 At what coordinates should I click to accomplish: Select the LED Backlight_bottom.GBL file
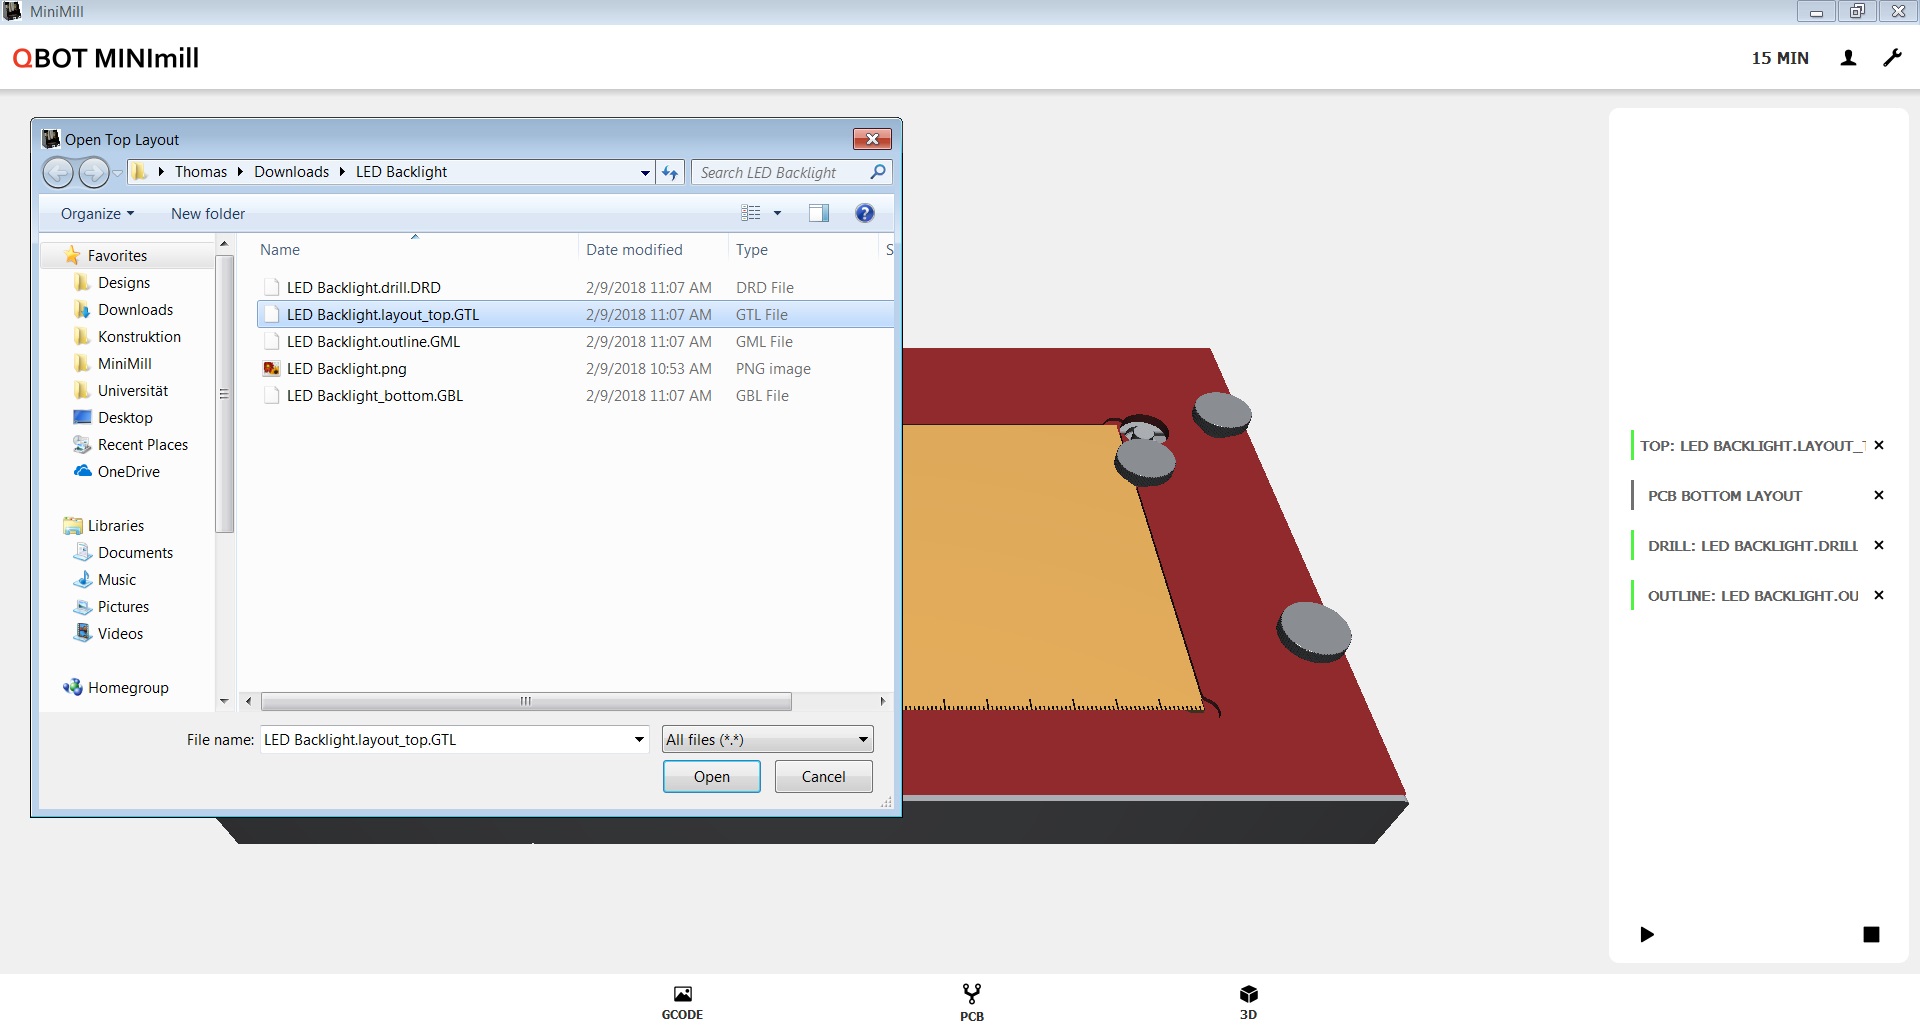point(575,396)
